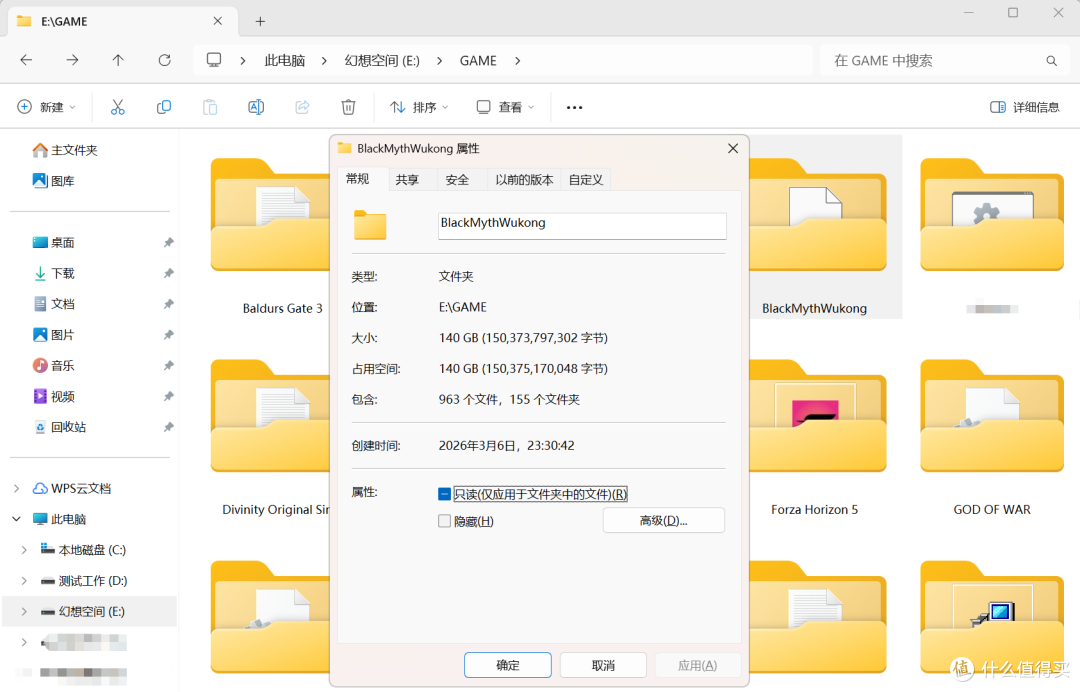Go forward with the right arrow
The image size is (1080, 692).
pyautogui.click(x=72, y=60)
